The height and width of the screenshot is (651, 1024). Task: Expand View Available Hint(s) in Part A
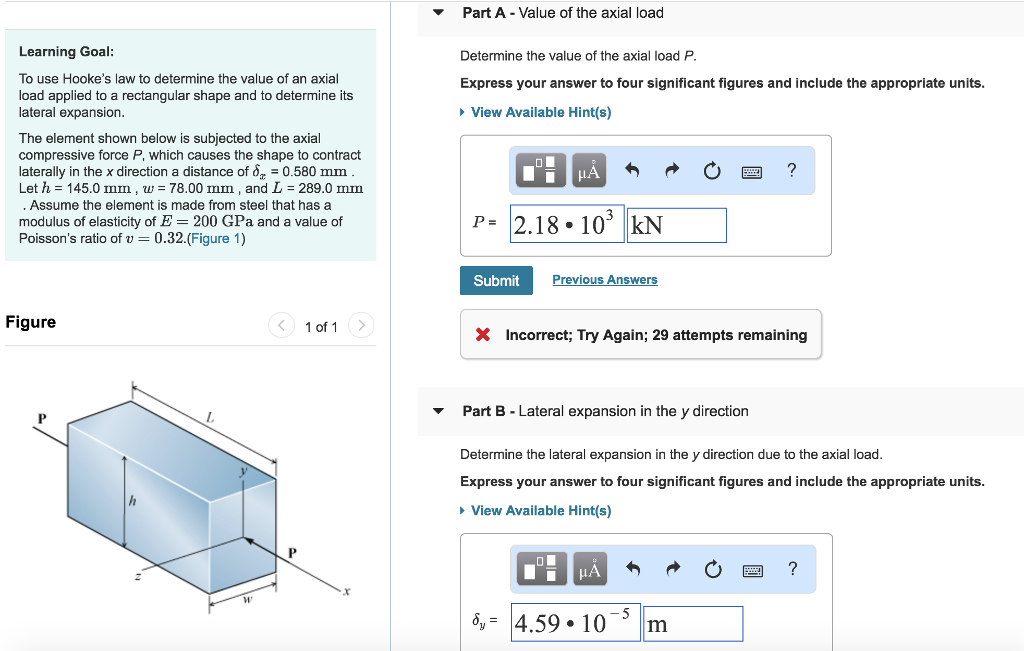pos(540,112)
